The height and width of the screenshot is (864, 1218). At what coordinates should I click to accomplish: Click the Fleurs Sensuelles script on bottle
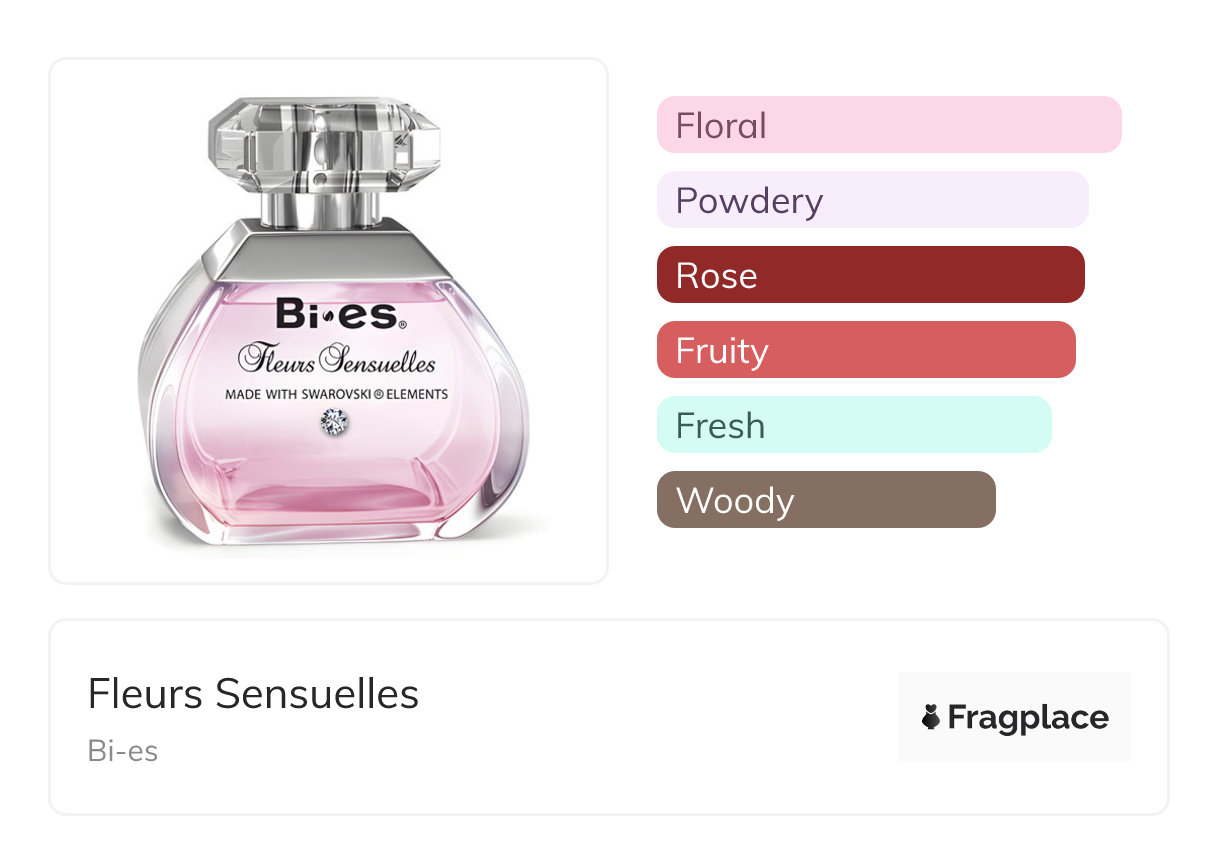pos(337,359)
